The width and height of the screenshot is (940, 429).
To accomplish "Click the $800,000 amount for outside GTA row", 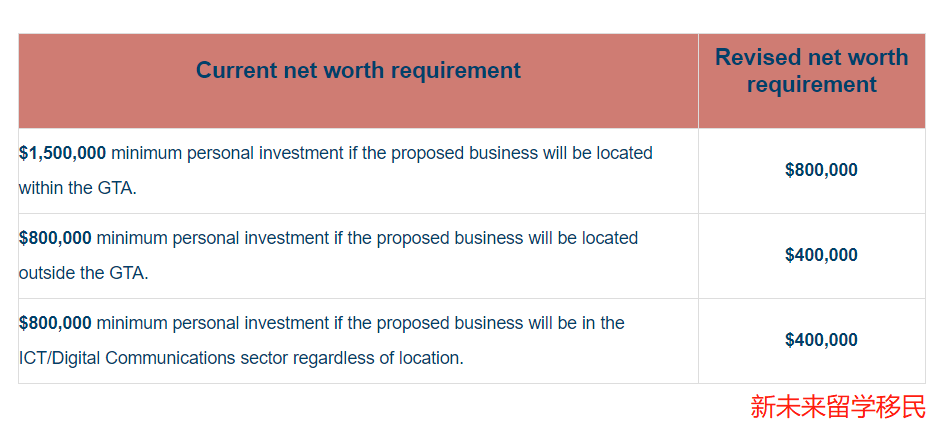I will point(55,238).
